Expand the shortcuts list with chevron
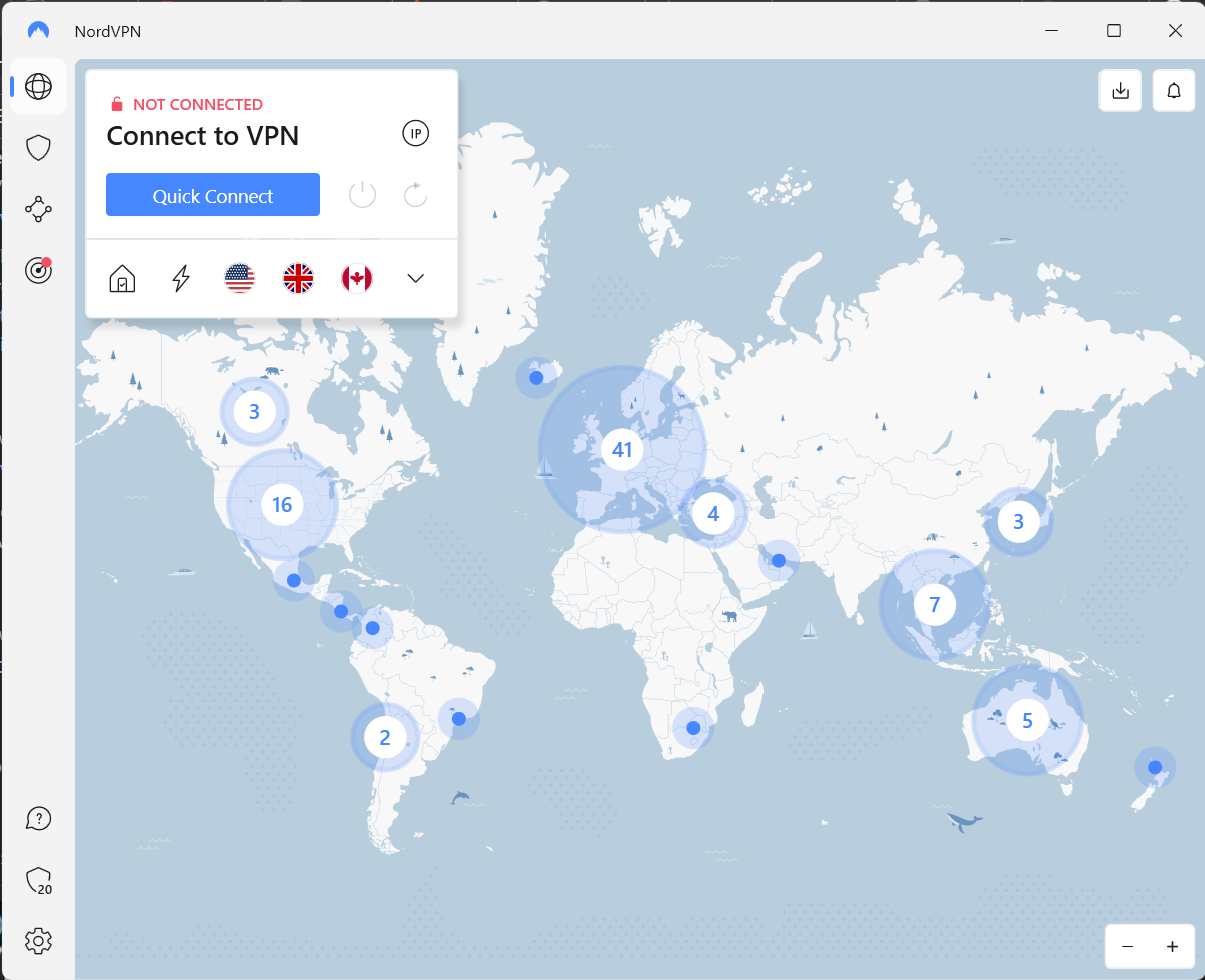Image resolution: width=1205 pixels, height=980 pixels. (416, 278)
